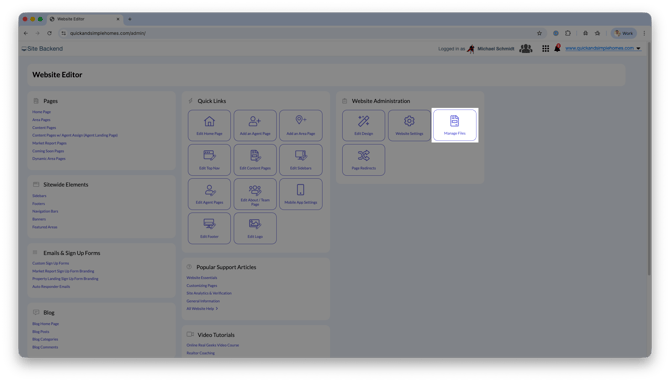
Task: Open the Edit Design tile
Action: [x=364, y=125]
